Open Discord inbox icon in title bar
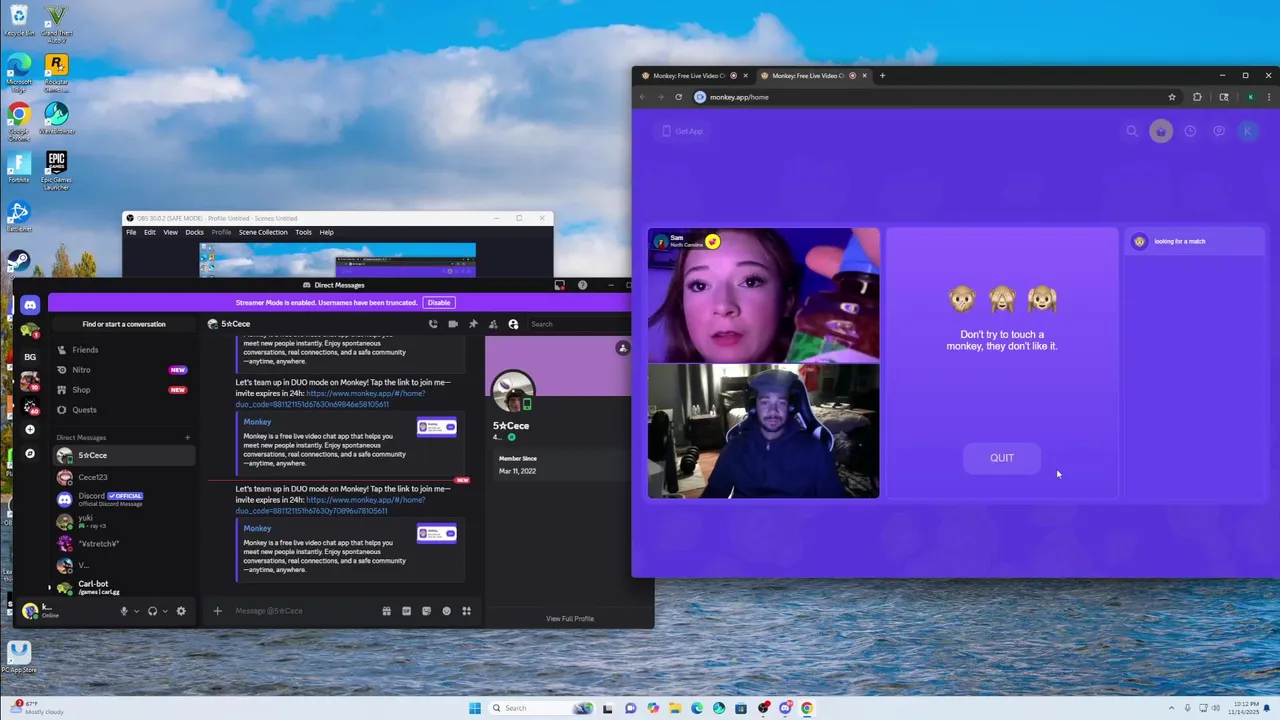The height and width of the screenshot is (720, 1280). pyautogui.click(x=559, y=285)
